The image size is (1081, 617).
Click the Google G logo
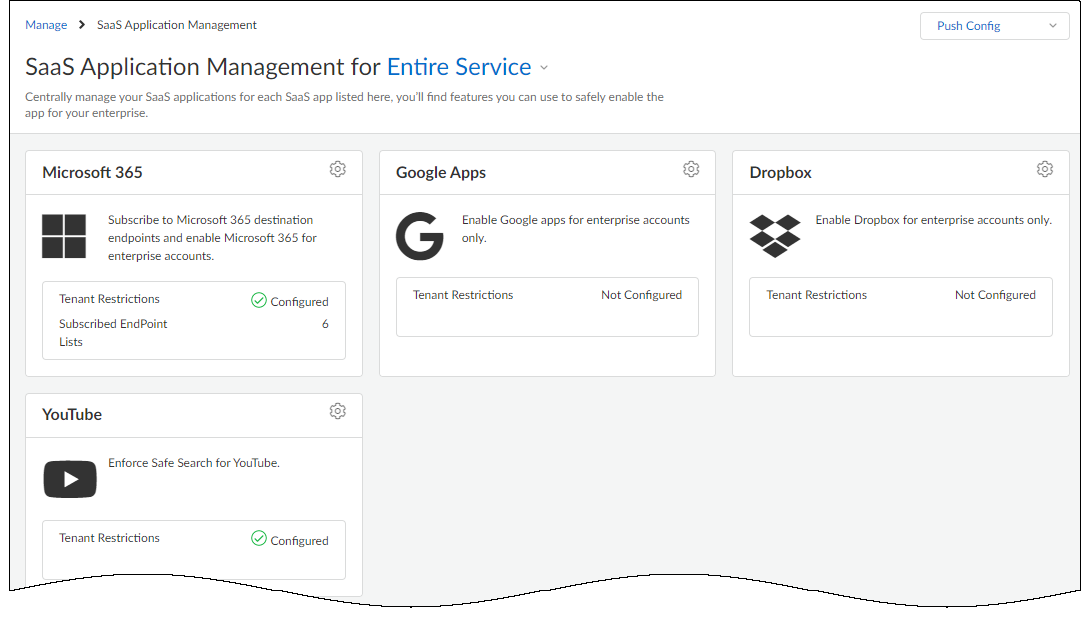pyautogui.click(x=419, y=236)
